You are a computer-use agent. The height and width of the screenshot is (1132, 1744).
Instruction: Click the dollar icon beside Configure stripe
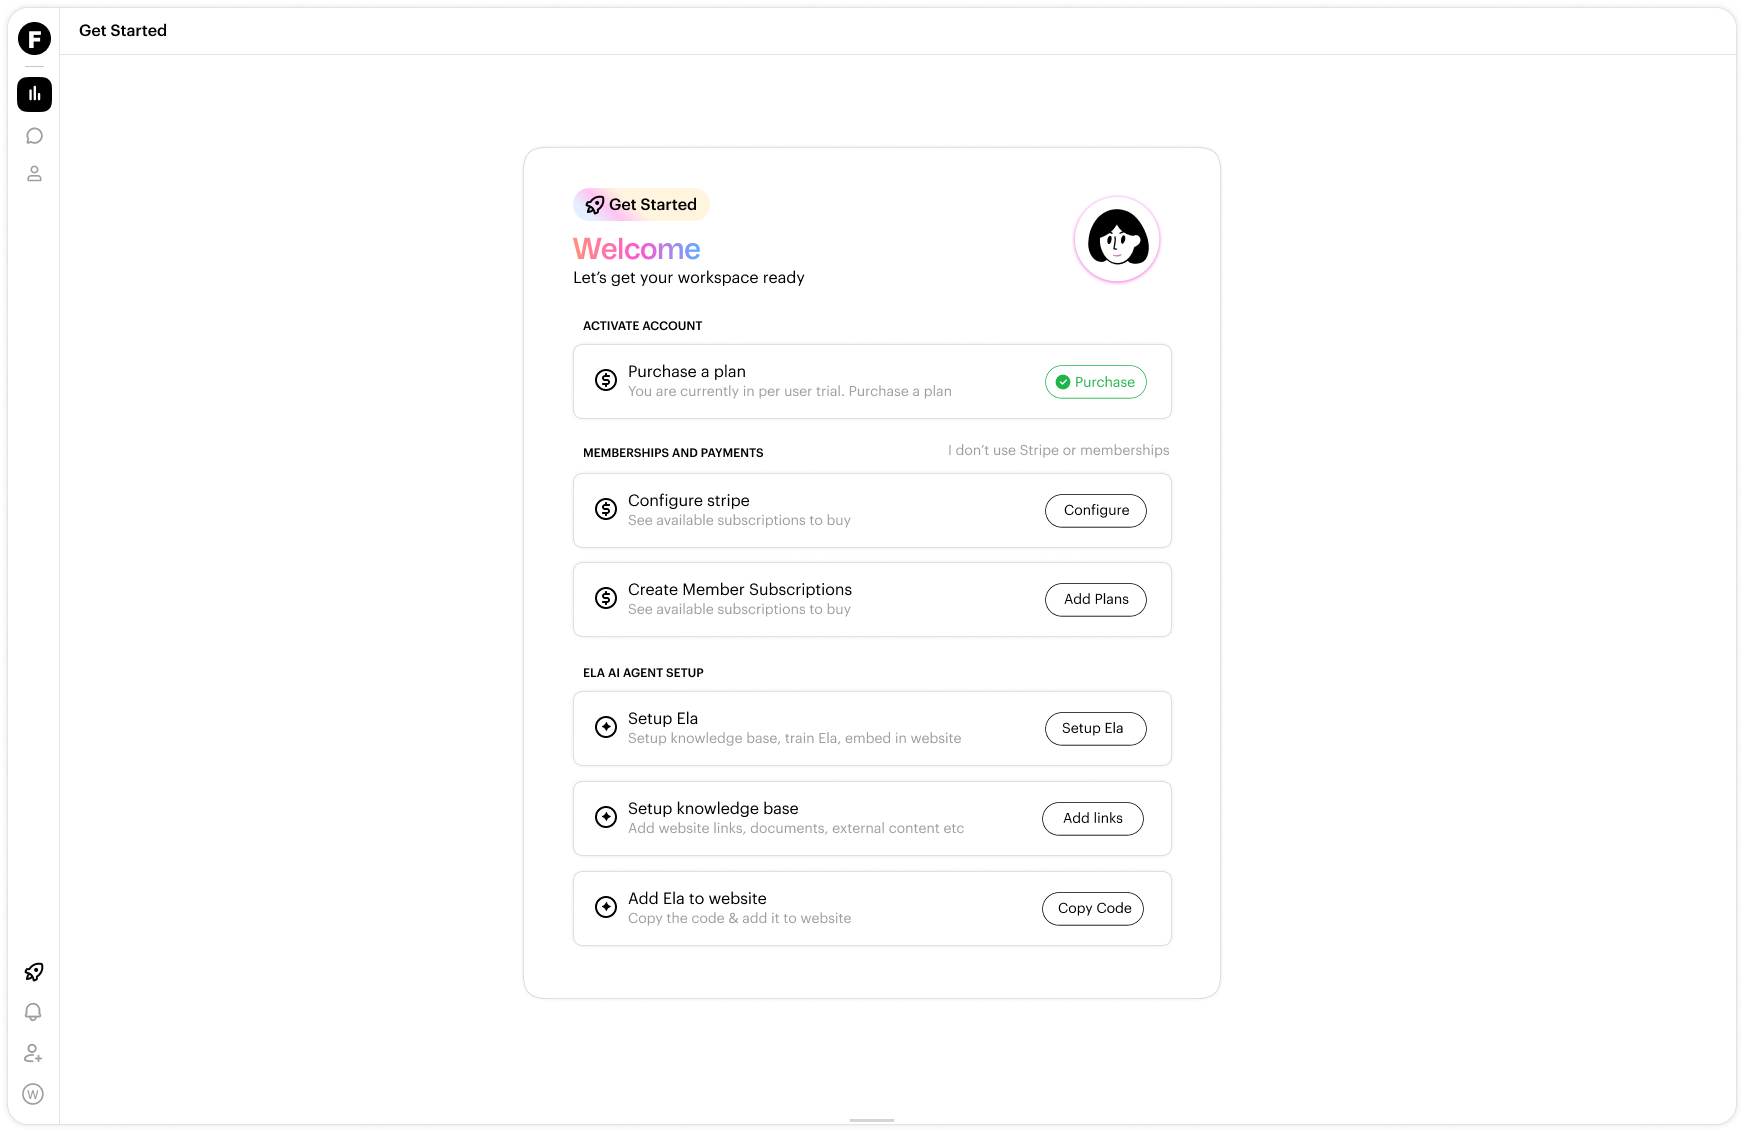click(x=606, y=509)
